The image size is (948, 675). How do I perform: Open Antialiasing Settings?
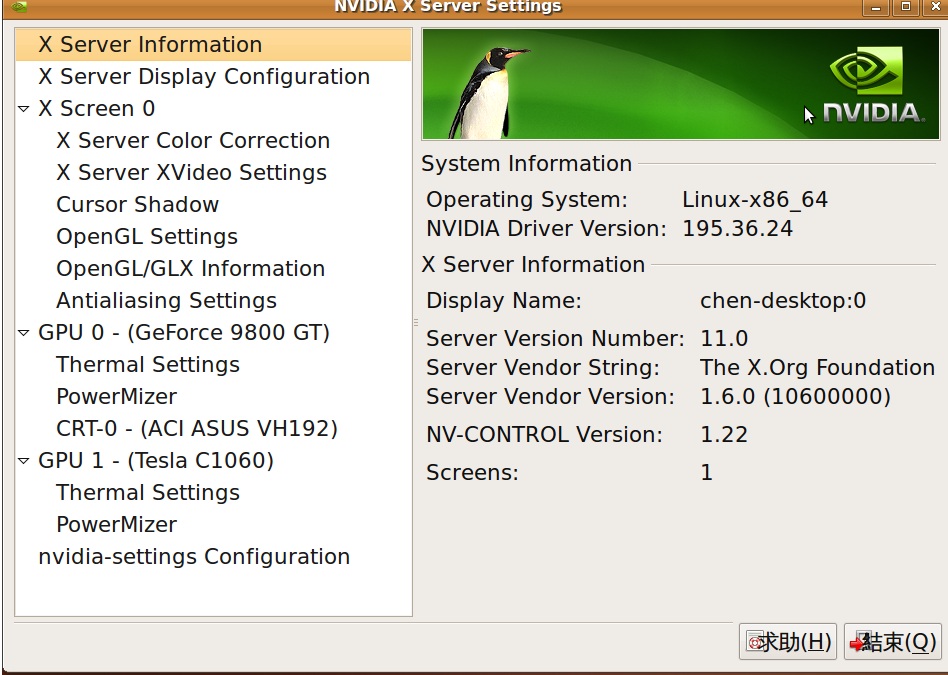pos(166,301)
